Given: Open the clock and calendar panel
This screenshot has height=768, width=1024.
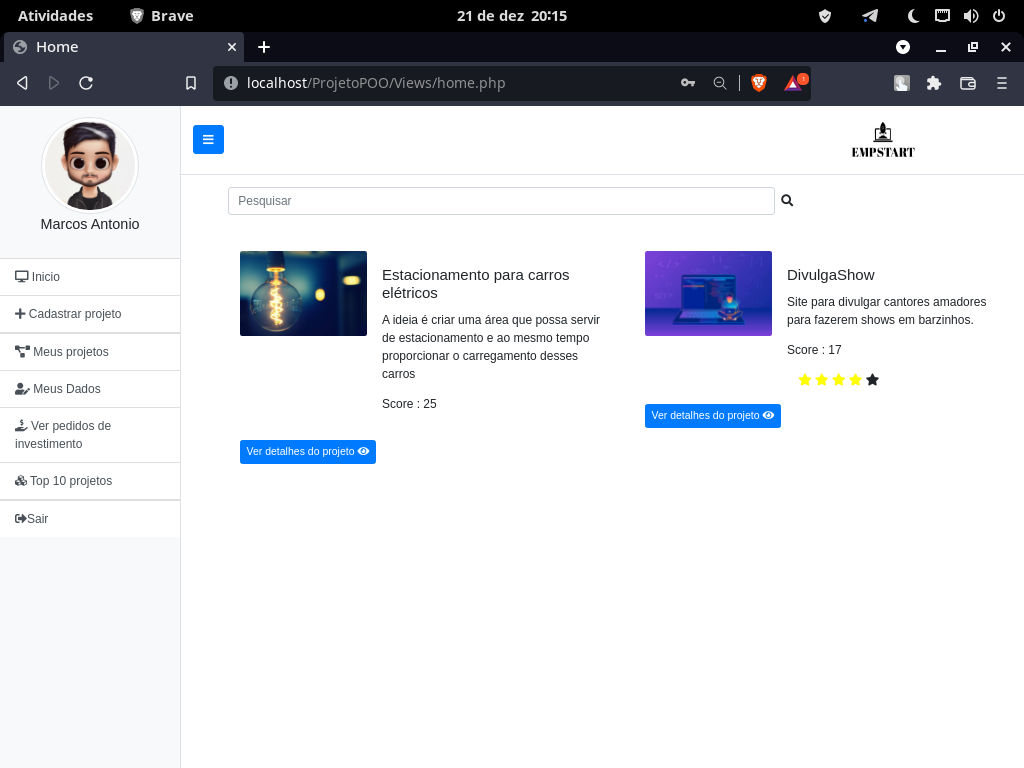Looking at the screenshot, I should click(x=512, y=16).
